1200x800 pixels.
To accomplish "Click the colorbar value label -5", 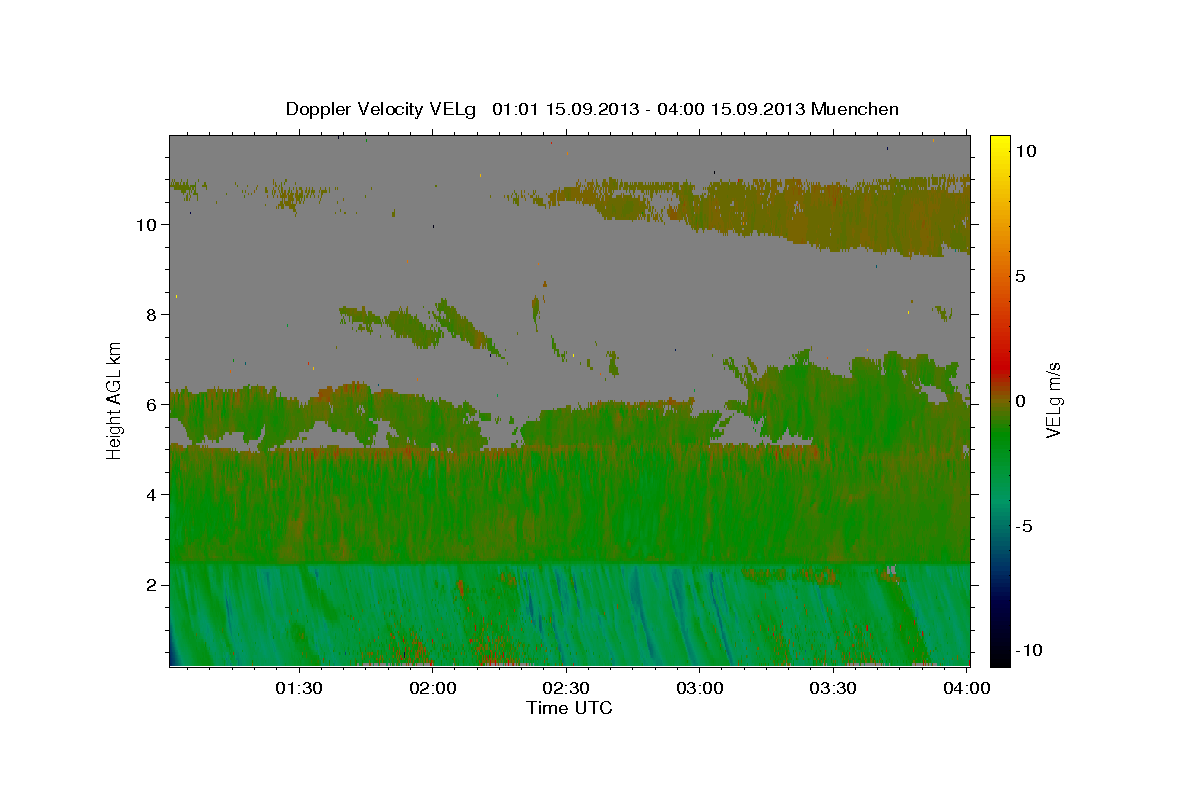I will (1022, 526).
